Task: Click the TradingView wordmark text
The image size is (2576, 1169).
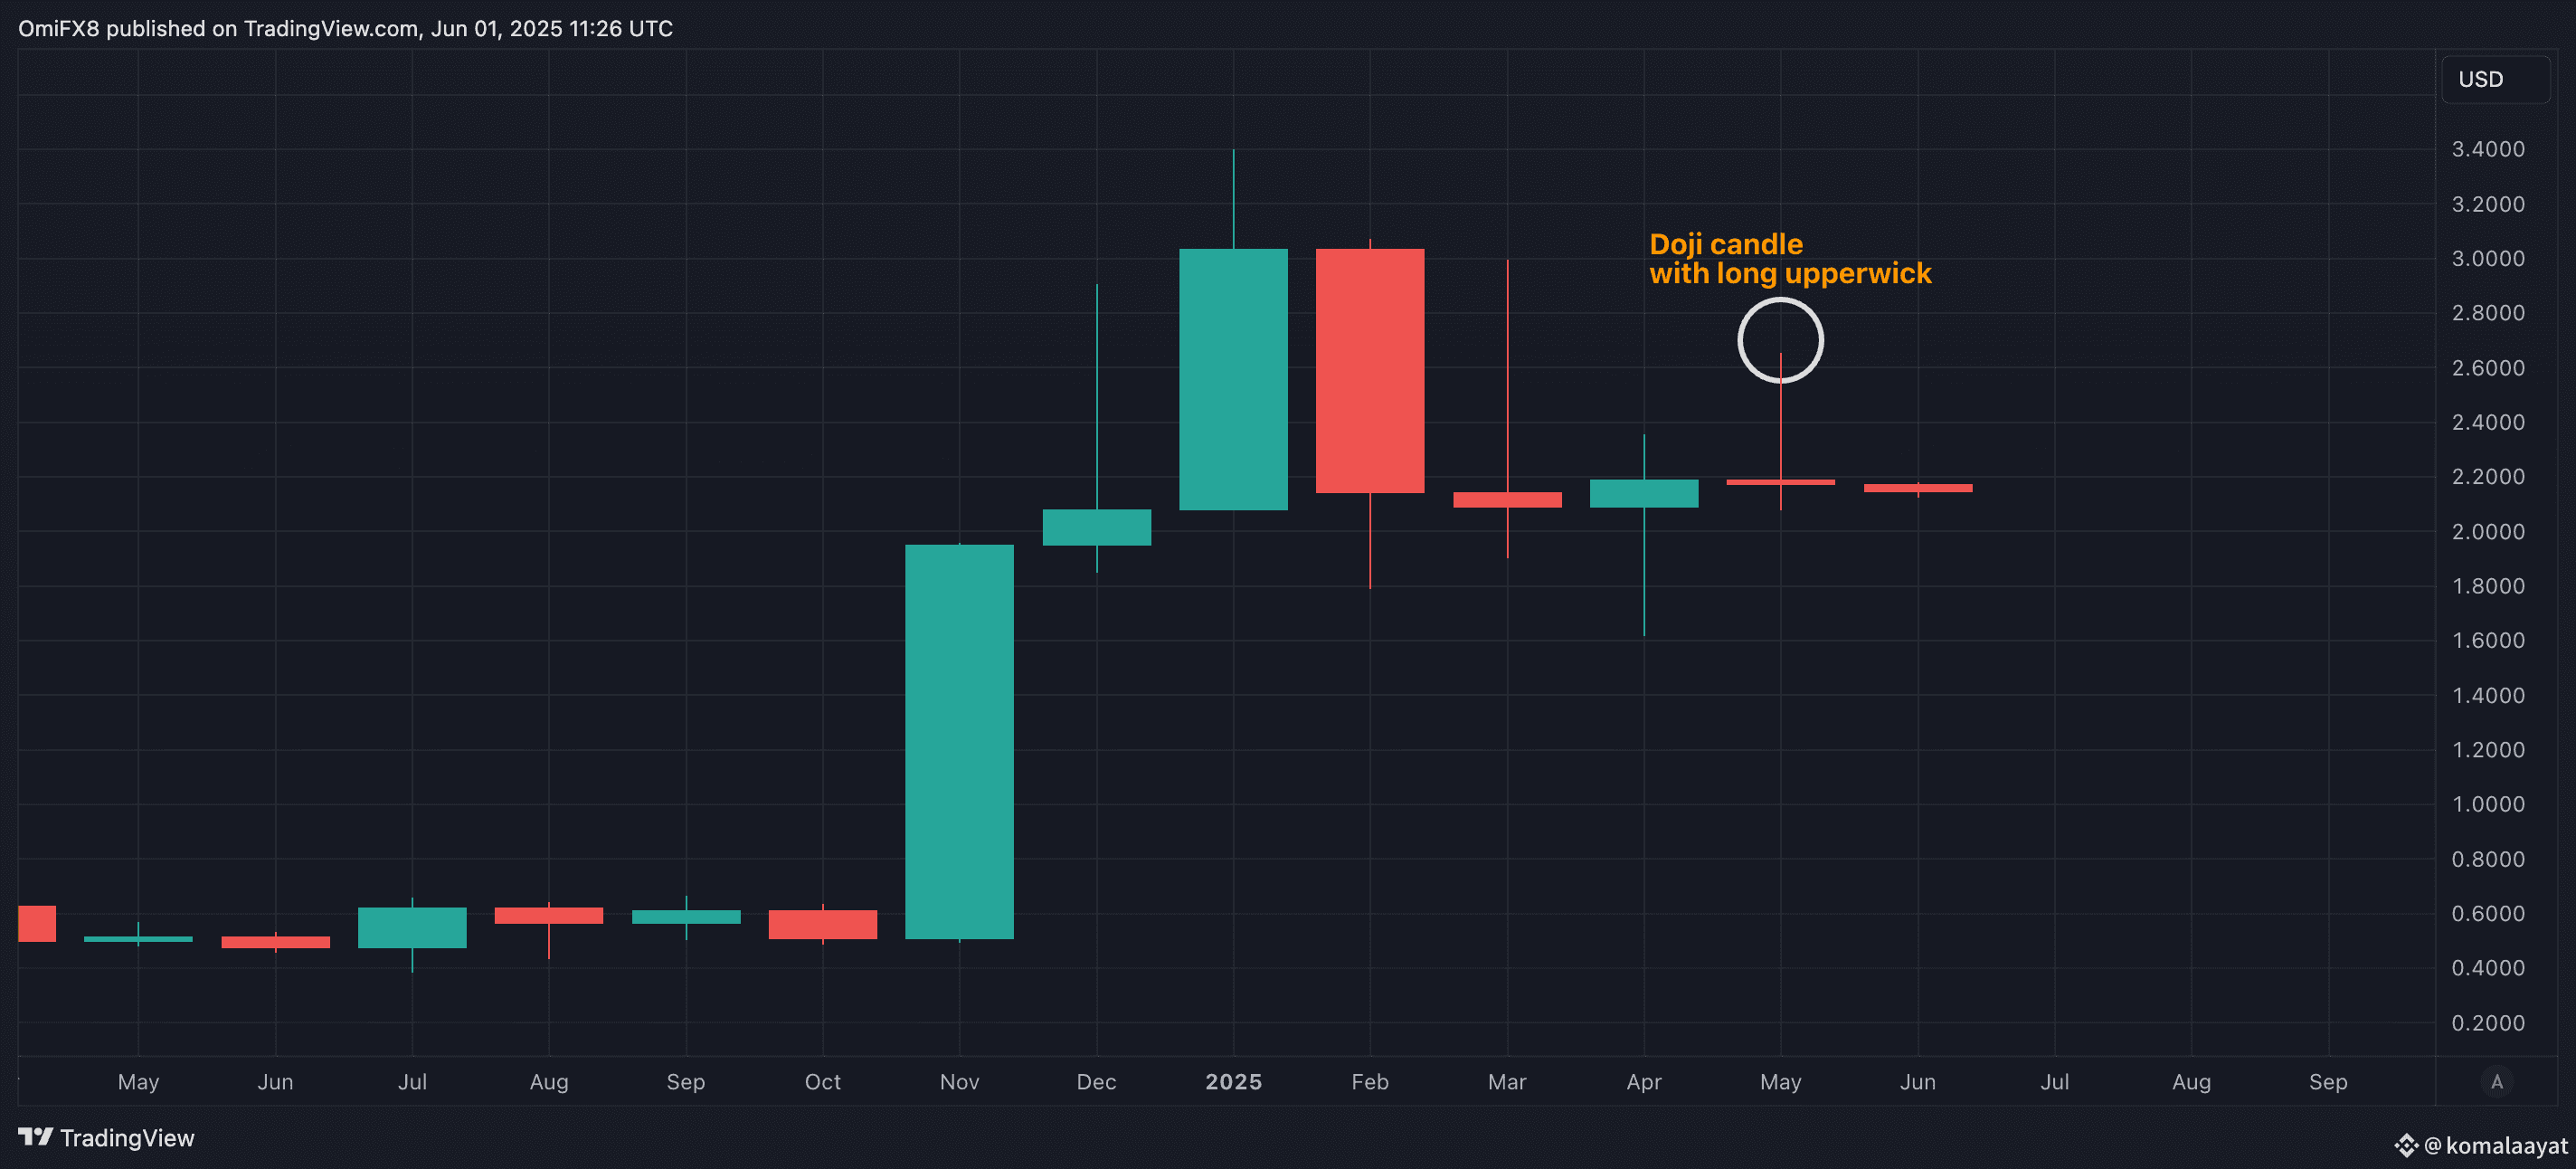Action: [127, 1138]
